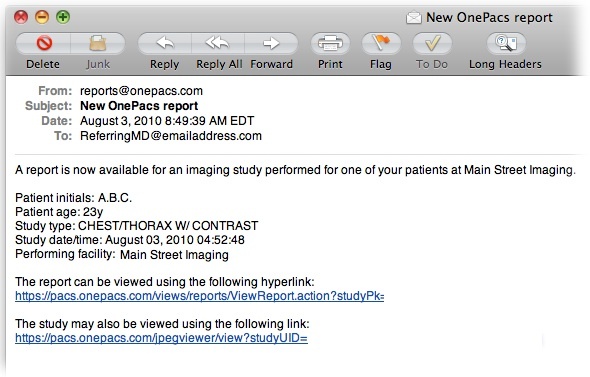590x377 pixels.
Task: Forward this OnePacs report email
Action: [271, 43]
